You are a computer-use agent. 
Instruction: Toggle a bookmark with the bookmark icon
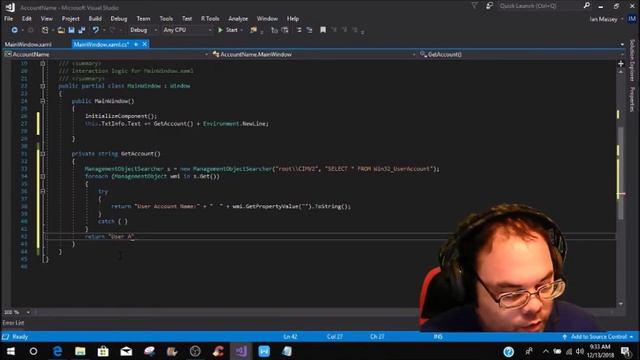click(x=323, y=30)
